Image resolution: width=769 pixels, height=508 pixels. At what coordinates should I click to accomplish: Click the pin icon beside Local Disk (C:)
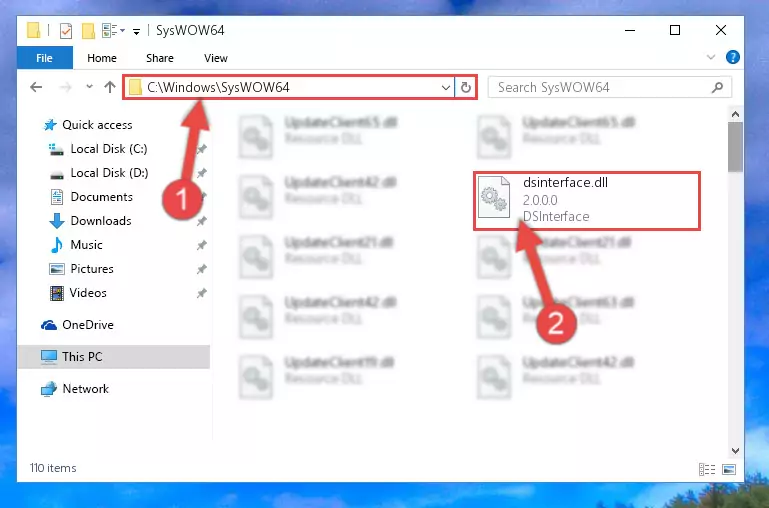pyautogui.click(x=202, y=149)
